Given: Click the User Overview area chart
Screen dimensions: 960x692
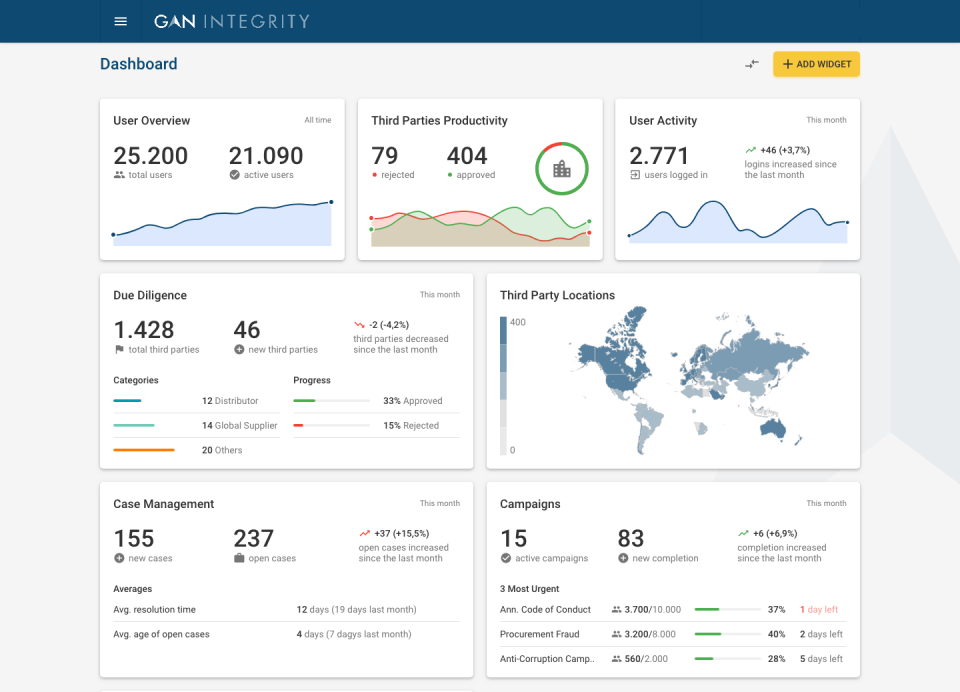Looking at the screenshot, I should (222, 225).
